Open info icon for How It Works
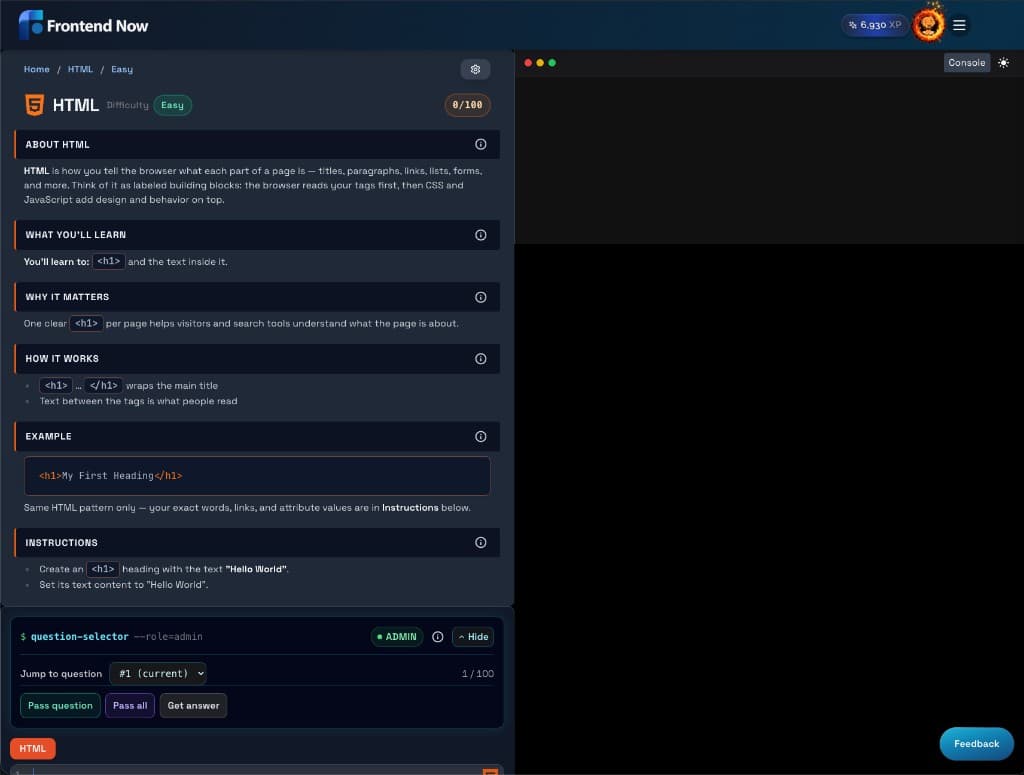1024x775 pixels. click(x=481, y=359)
